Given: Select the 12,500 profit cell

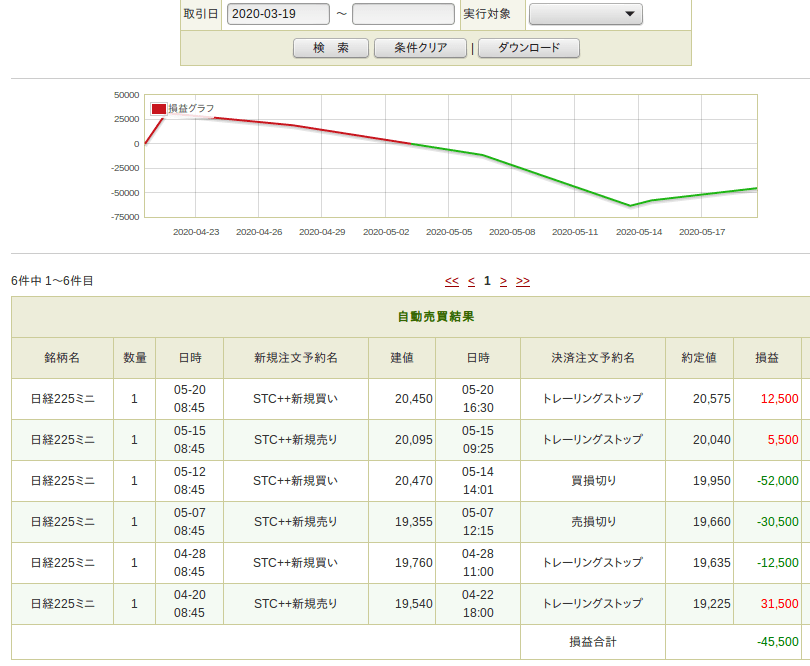Looking at the screenshot, I should [779, 399].
